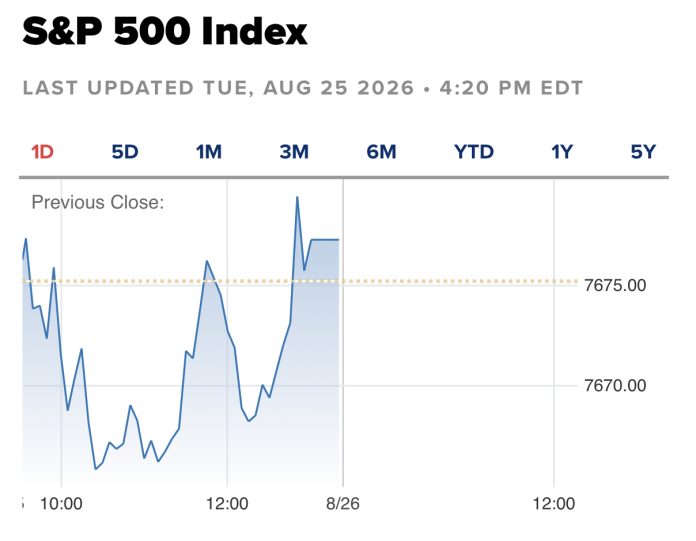Click the 7670.00 price axis label
Screen dimensions: 696x541
615,385
